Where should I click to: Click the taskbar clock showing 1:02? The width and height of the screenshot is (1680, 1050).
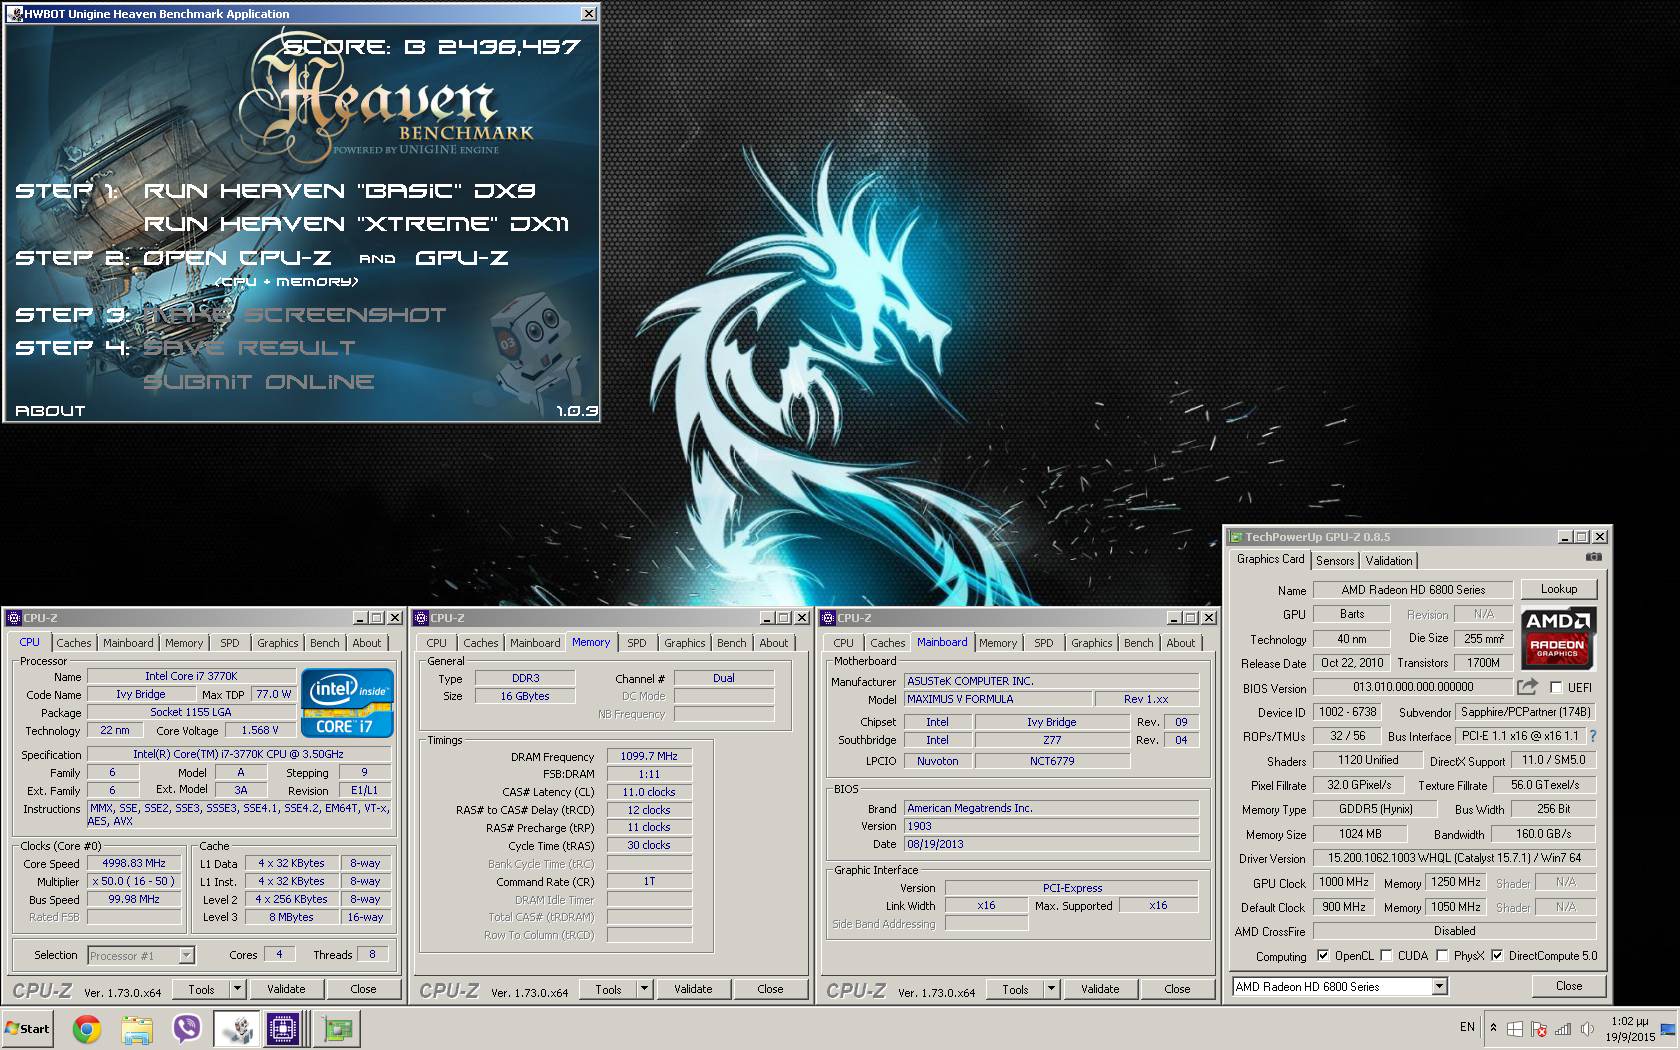(x=1630, y=1029)
